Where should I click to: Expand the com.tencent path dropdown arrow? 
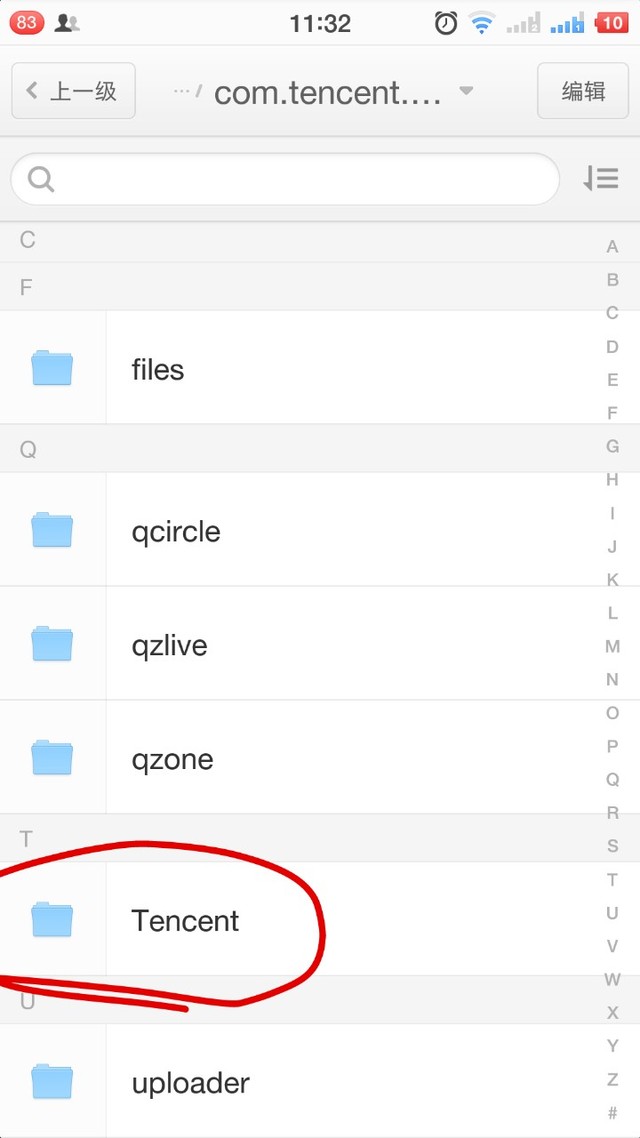466,91
